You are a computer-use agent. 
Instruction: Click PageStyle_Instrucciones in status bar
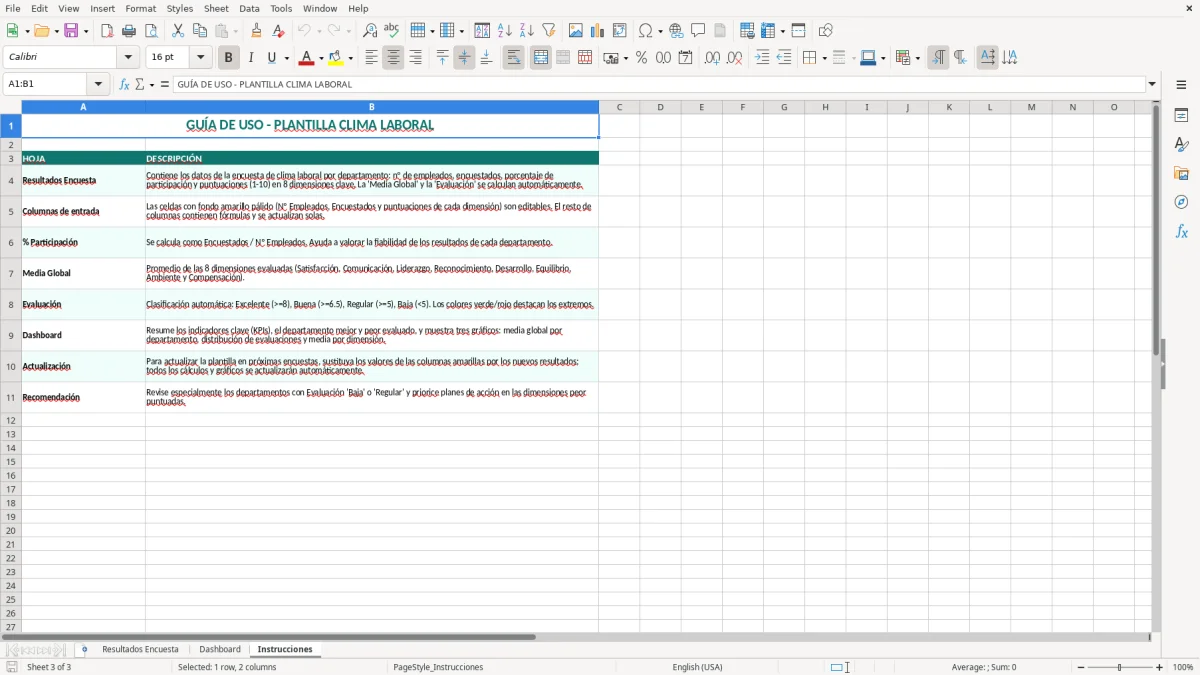(x=438, y=667)
